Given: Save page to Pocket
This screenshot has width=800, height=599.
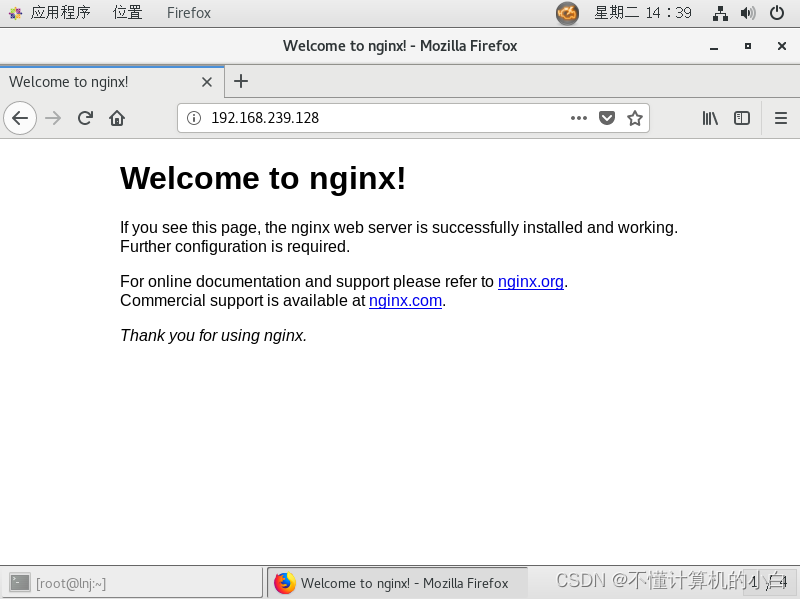Looking at the screenshot, I should point(607,118).
